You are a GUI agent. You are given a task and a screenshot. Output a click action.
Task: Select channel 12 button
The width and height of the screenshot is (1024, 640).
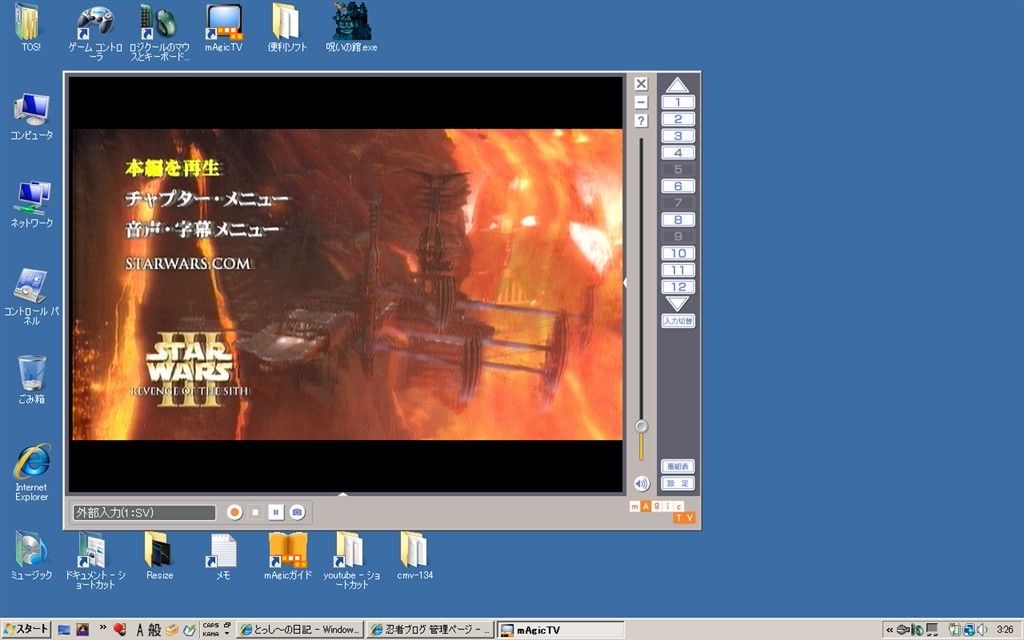coord(678,287)
